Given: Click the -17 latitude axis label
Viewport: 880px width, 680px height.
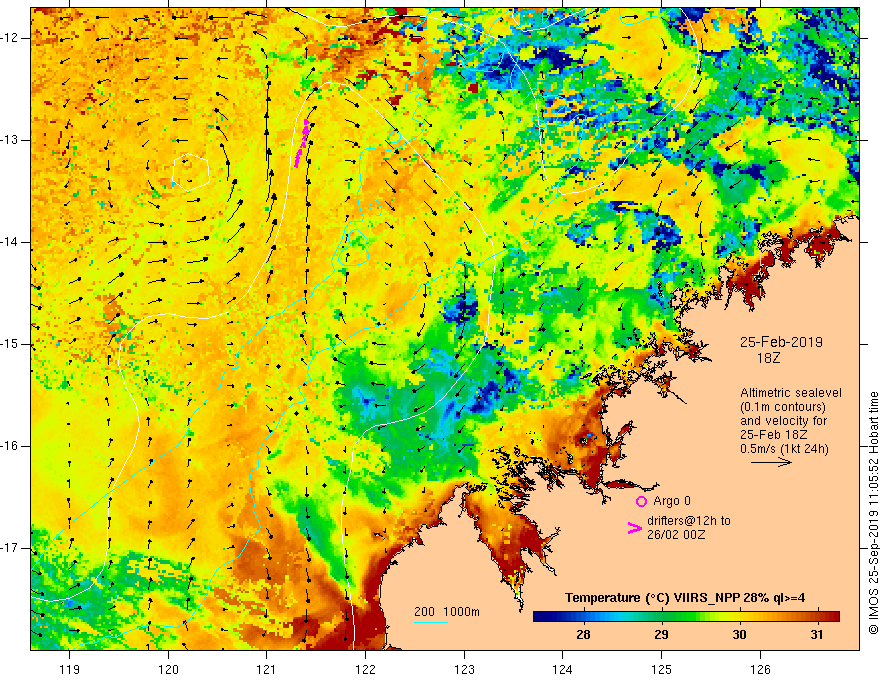Looking at the screenshot, I should [11, 548].
